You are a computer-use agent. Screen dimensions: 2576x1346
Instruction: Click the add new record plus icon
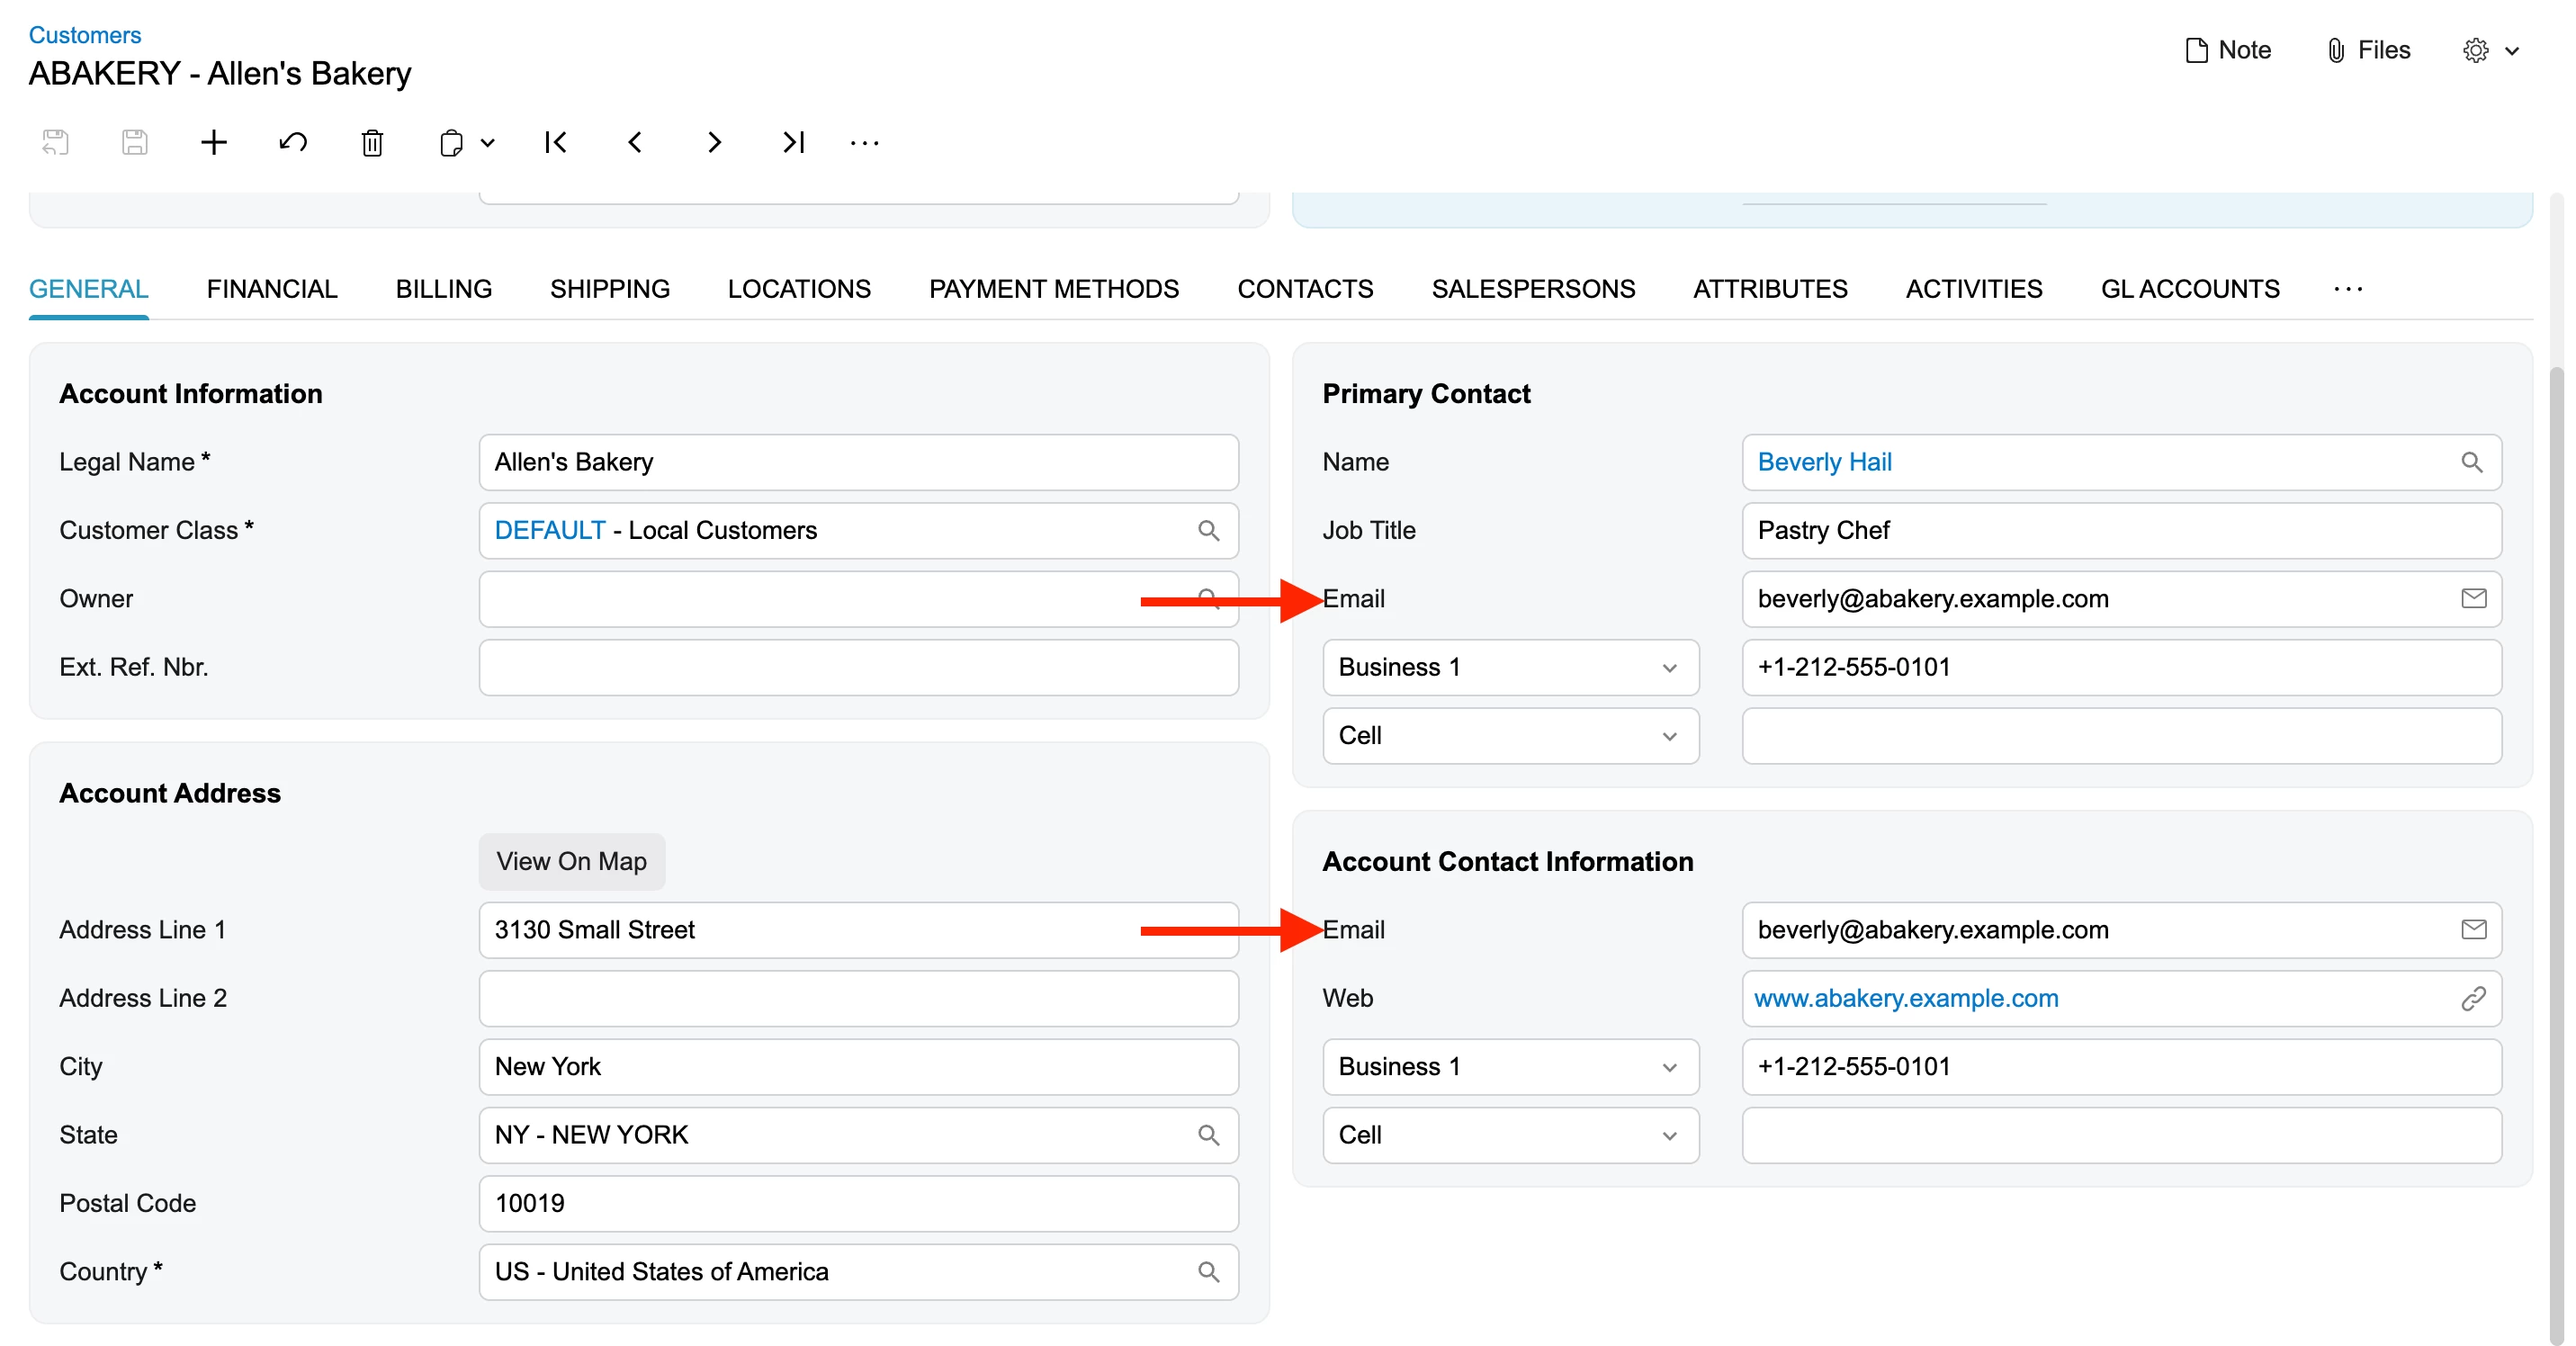click(x=213, y=143)
